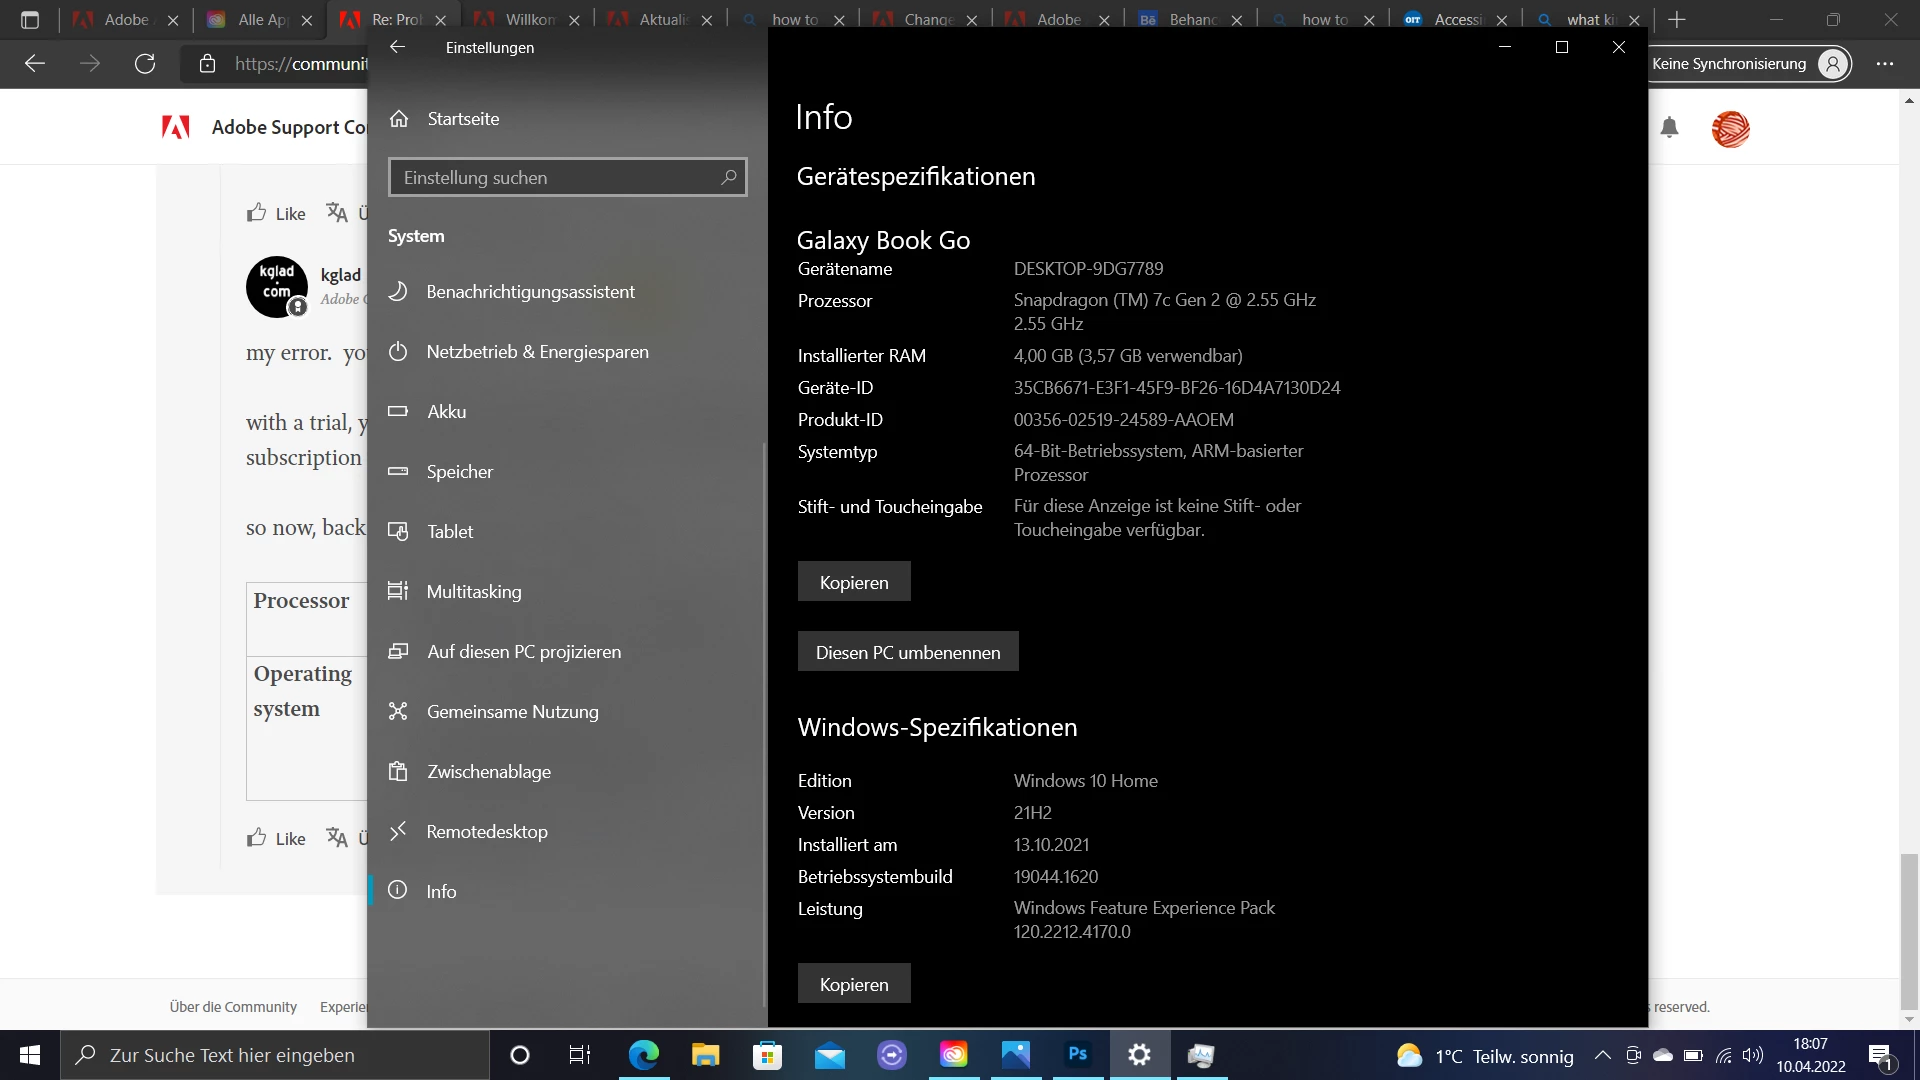Switch to the Behance browser tab
This screenshot has width=1920, height=1080.
pyautogui.click(x=1190, y=19)
